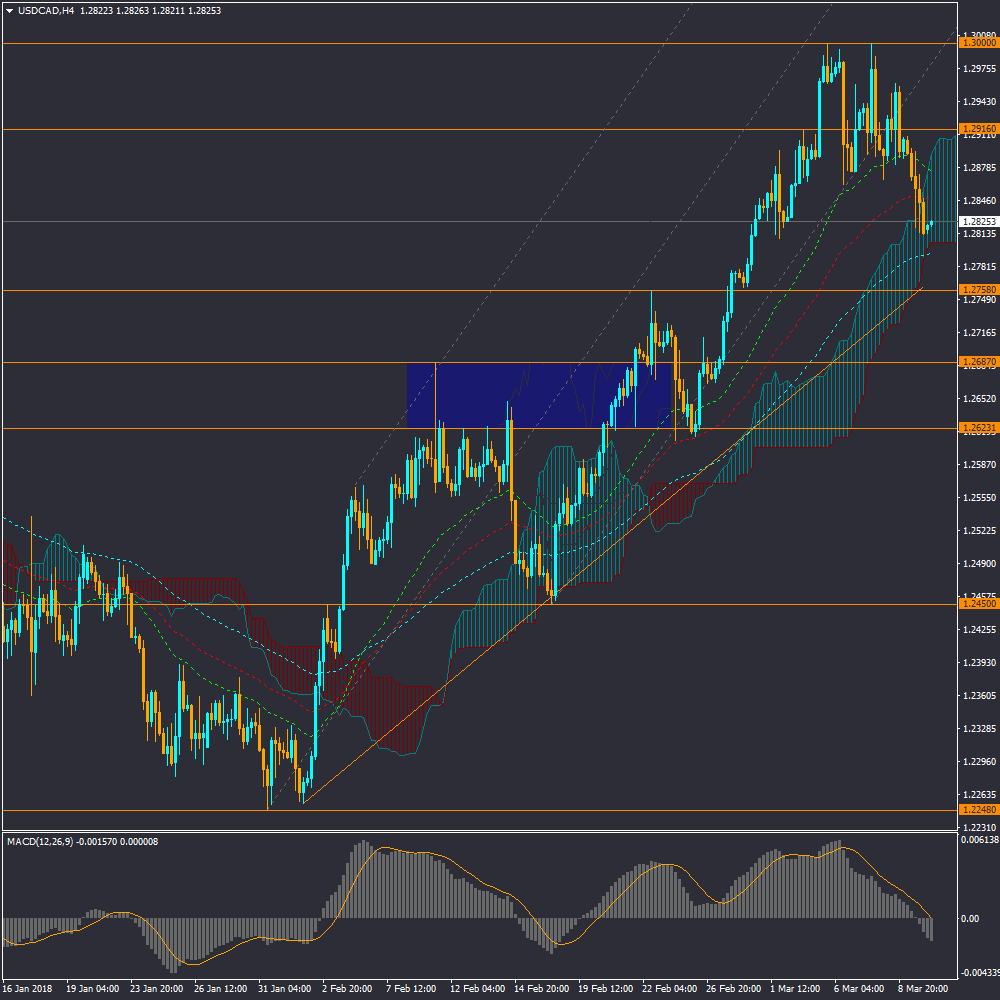1000x1000 pixels.
Task: Click the 2 Feb 20:00 time label
Action: tap(347, 989)
